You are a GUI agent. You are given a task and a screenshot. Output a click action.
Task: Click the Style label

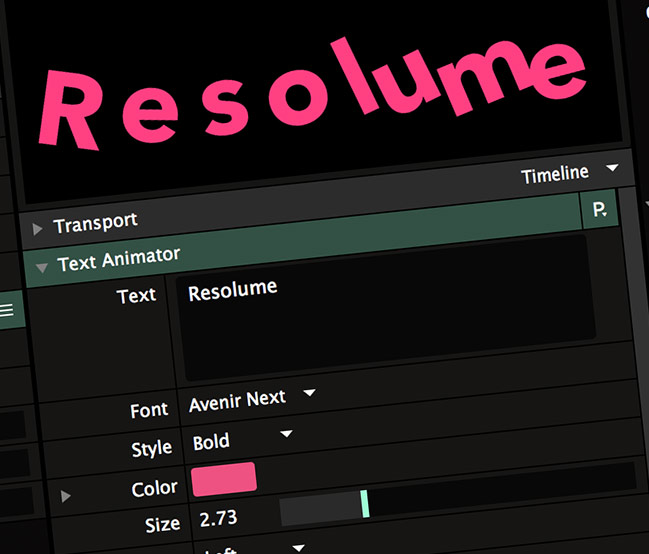[151, 448]
